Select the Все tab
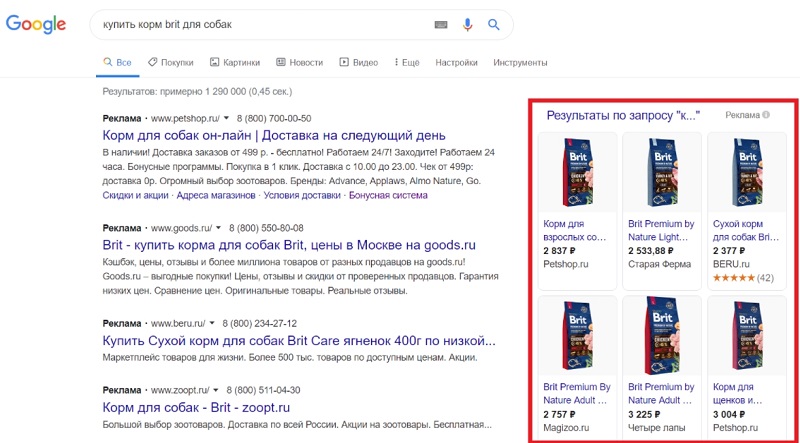800x443 pixels. [x=117, y=63]
